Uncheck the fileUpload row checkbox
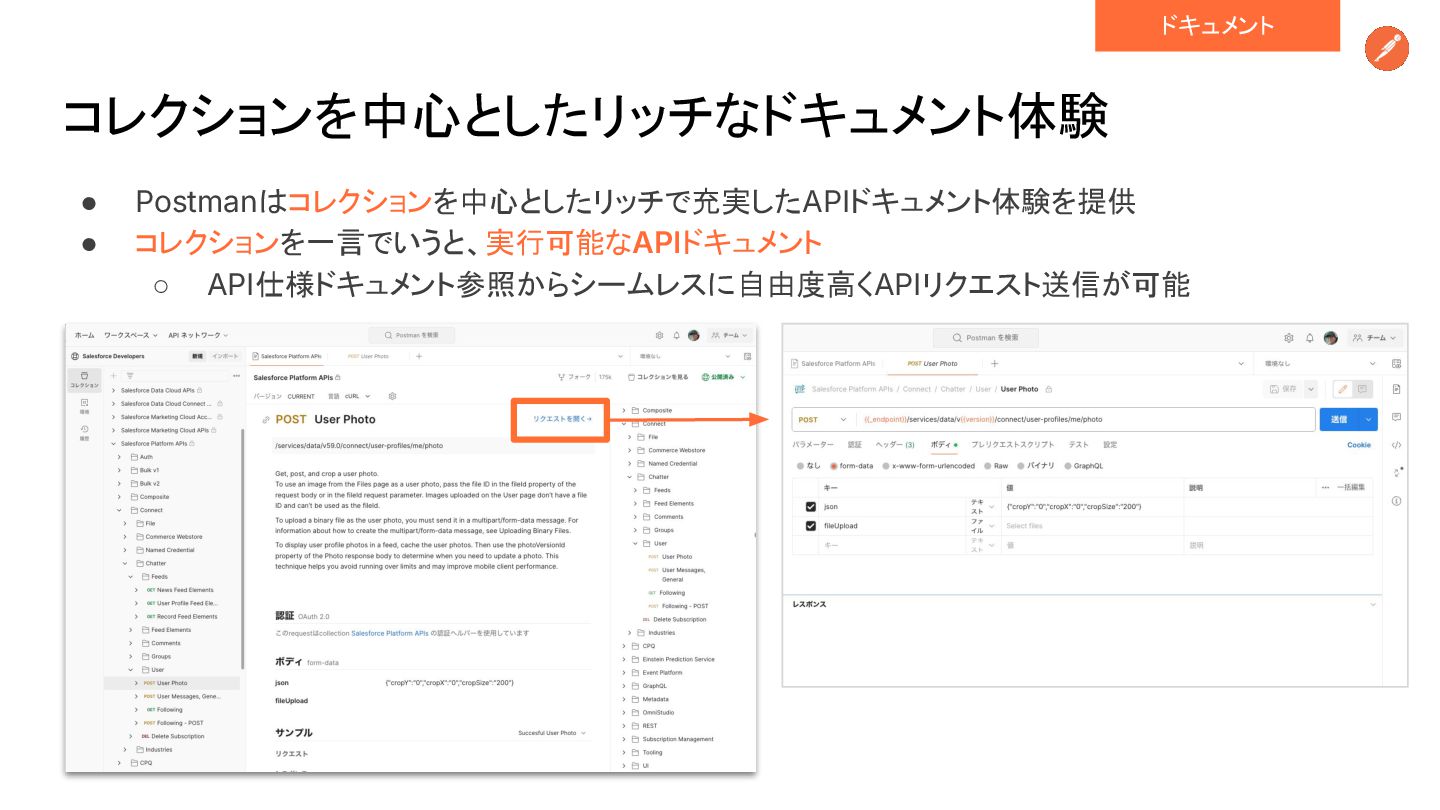 (811, 526)
